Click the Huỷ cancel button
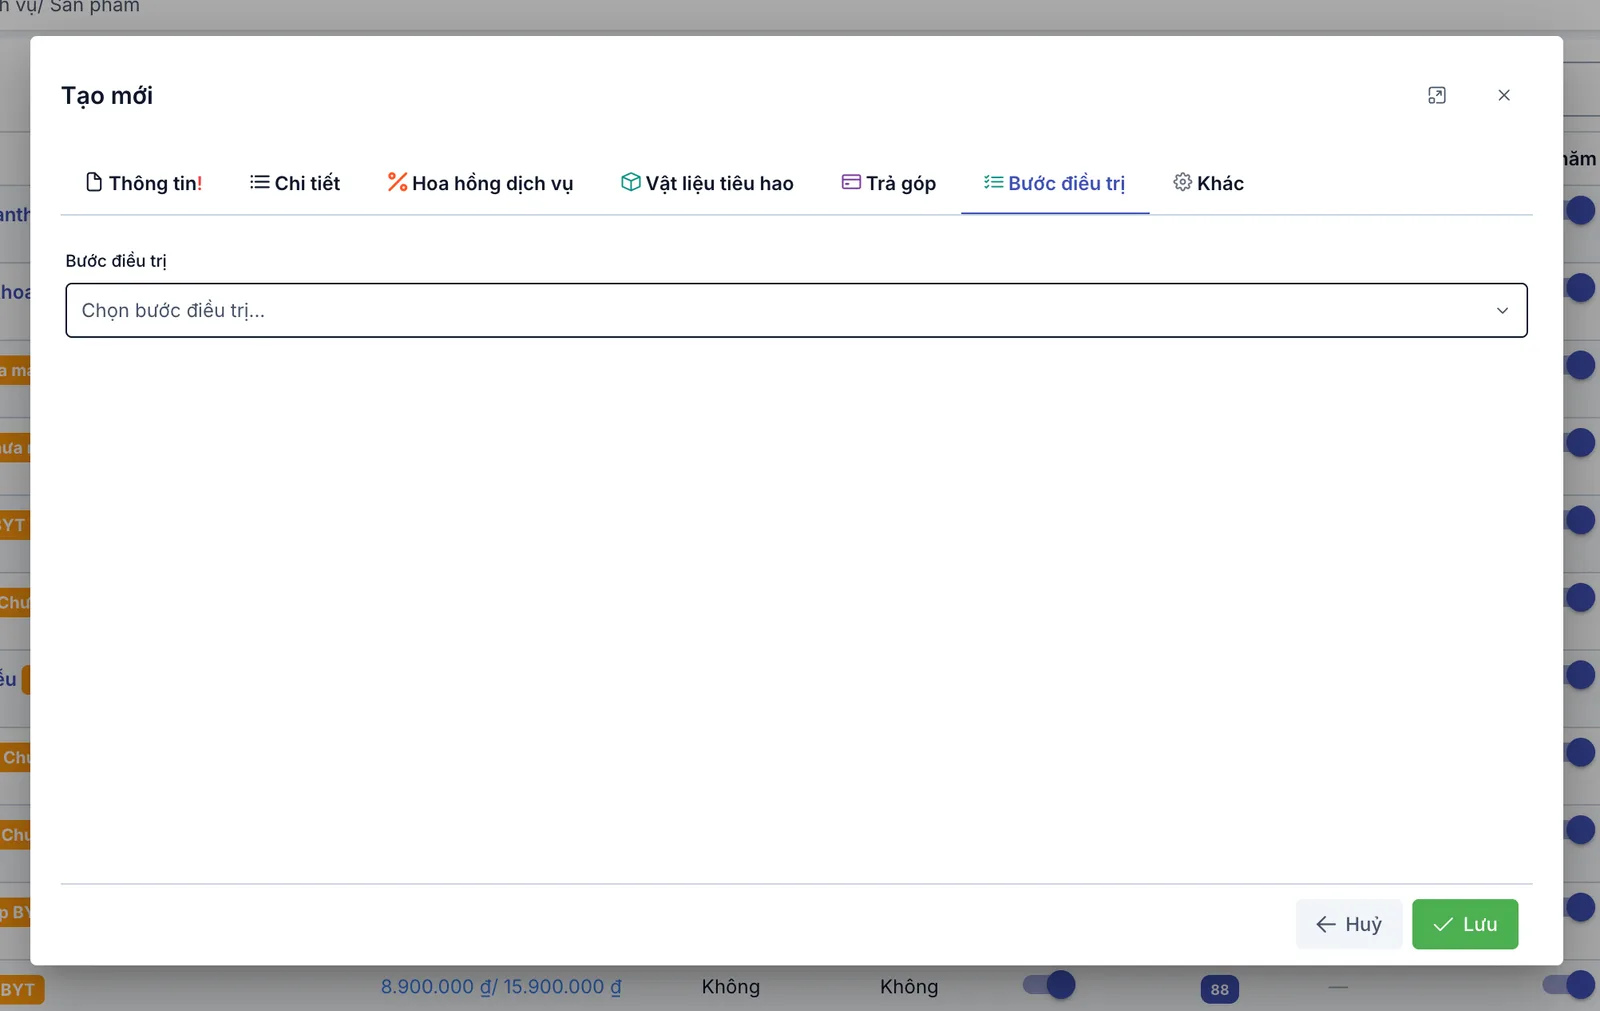The width and height of the screenshot is (1600, 1011). click(1349, 924)
